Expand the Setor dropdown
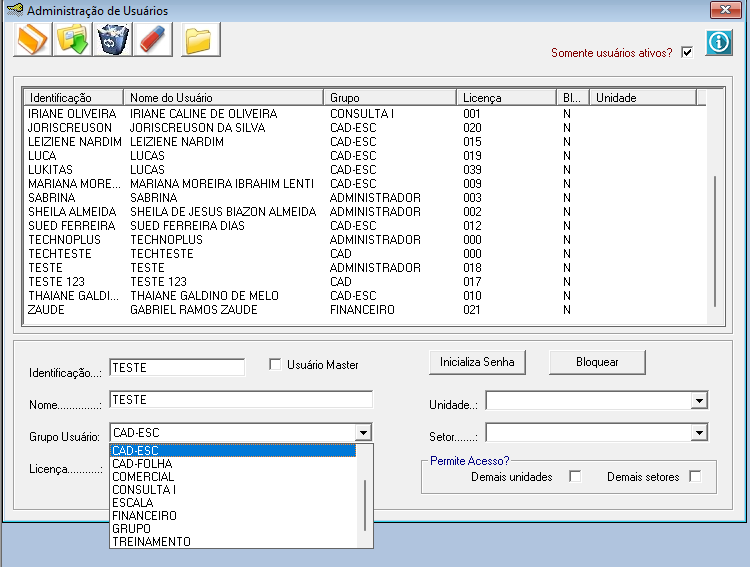 [699, 433]
